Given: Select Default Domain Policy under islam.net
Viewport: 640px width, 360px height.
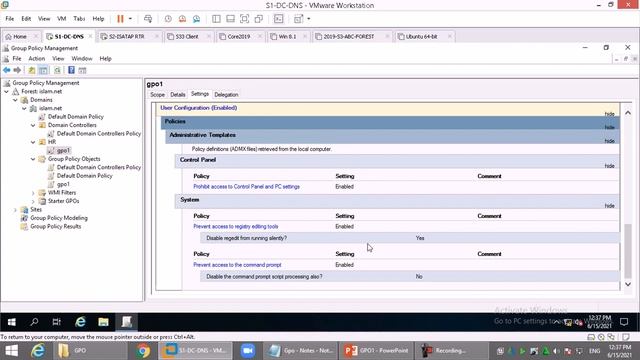Looking at the screenshot, I should pos(76,117).
